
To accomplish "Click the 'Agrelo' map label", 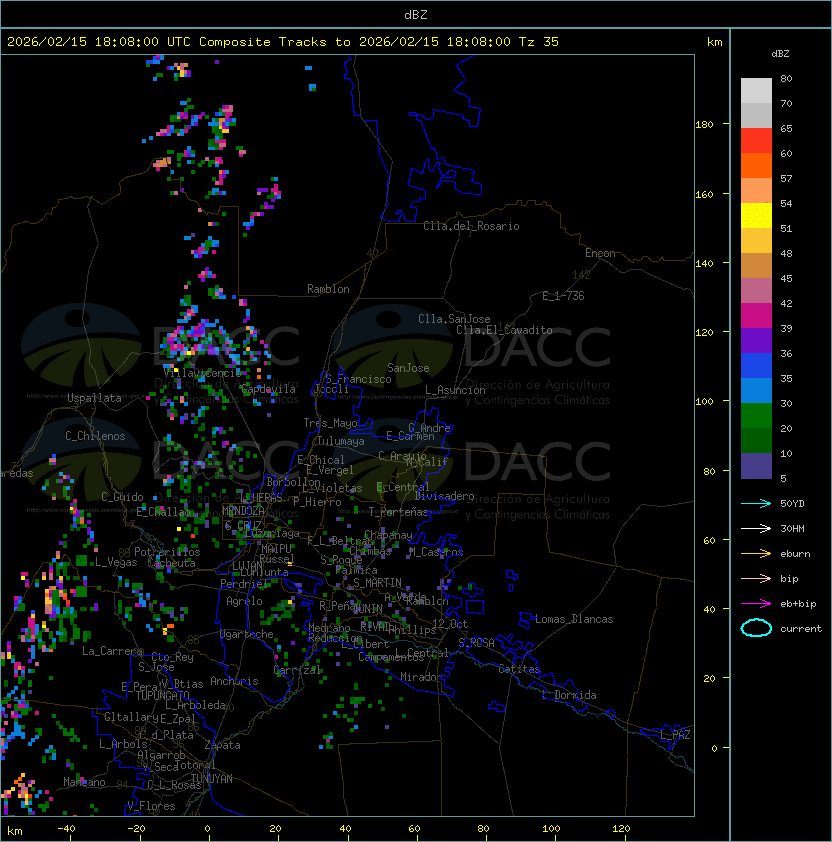I will 244,601.
